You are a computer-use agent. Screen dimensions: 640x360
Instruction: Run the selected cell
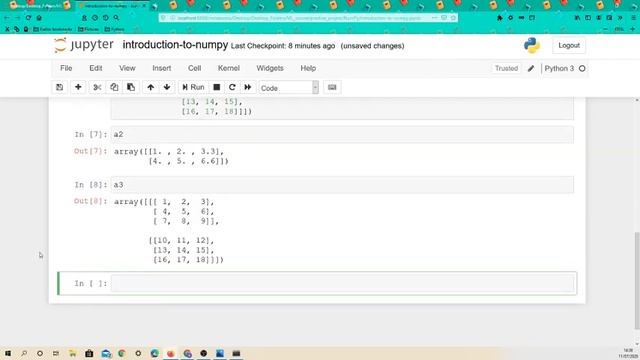[x=193, y=87]
